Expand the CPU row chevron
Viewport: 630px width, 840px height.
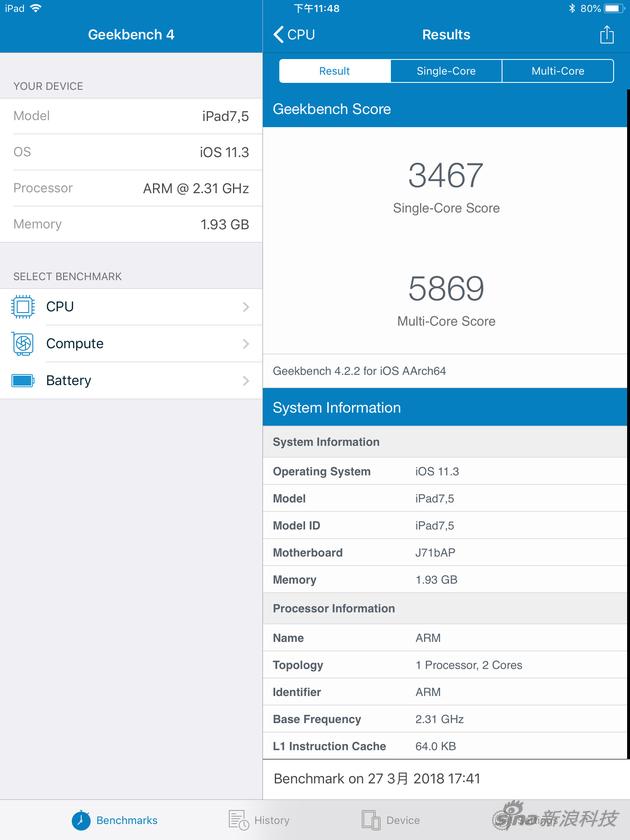(x=246, y=307)
